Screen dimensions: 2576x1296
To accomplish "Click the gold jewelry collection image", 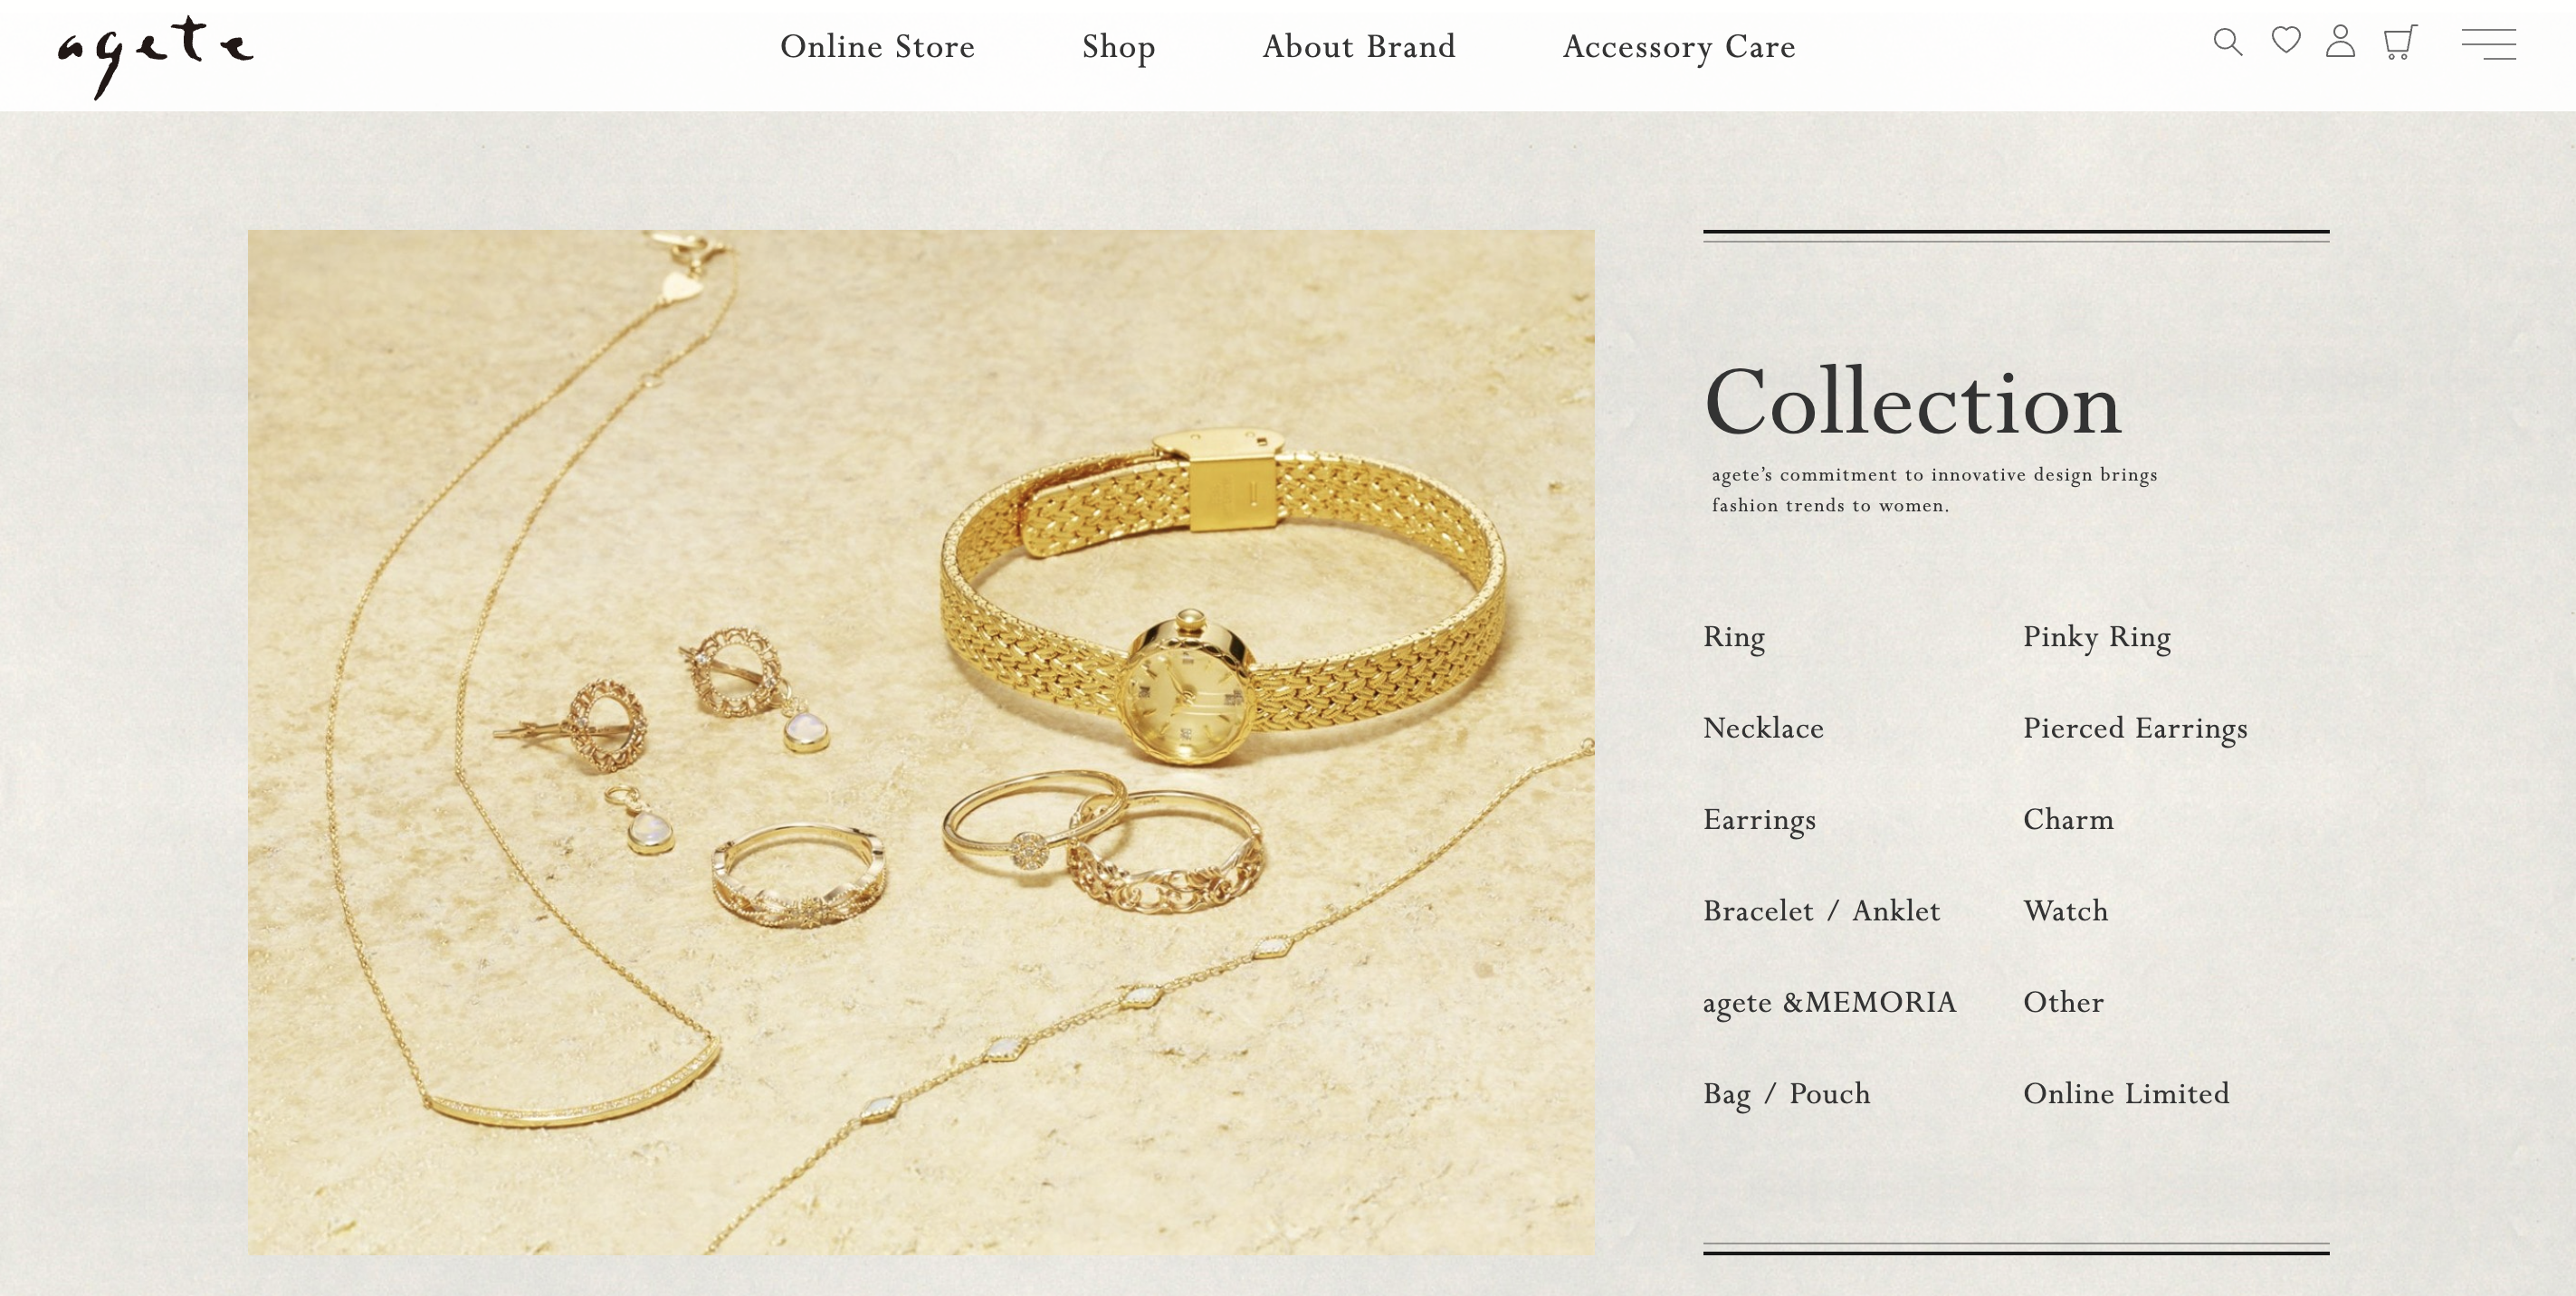I will pos(921,742).
